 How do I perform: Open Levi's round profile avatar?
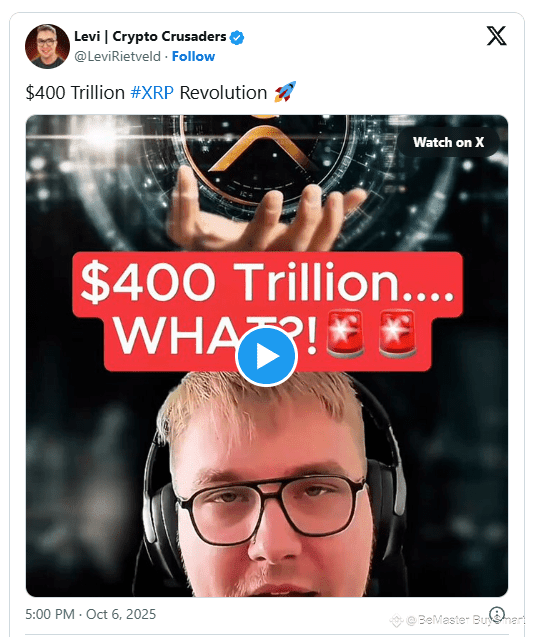coord(47,46)
